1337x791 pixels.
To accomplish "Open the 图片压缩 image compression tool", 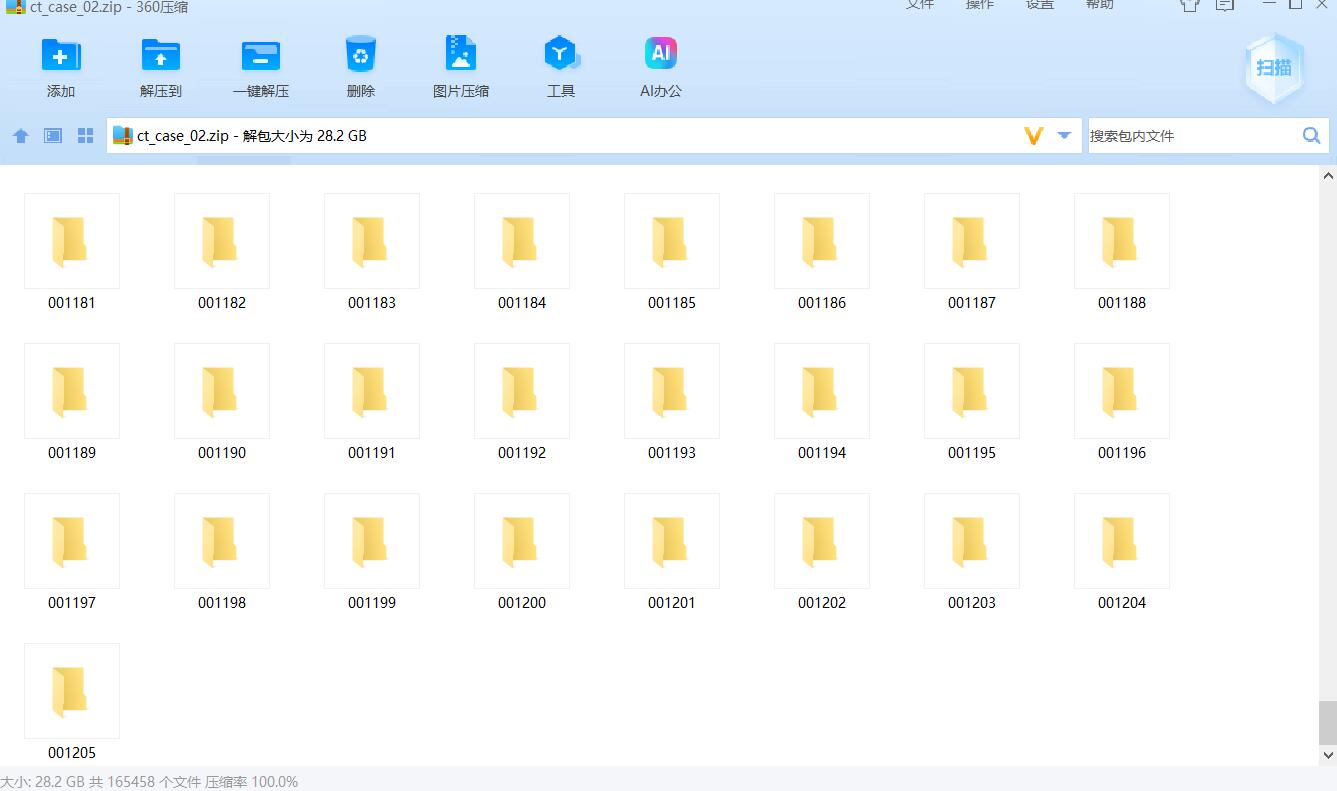I will tap(460, 56).
